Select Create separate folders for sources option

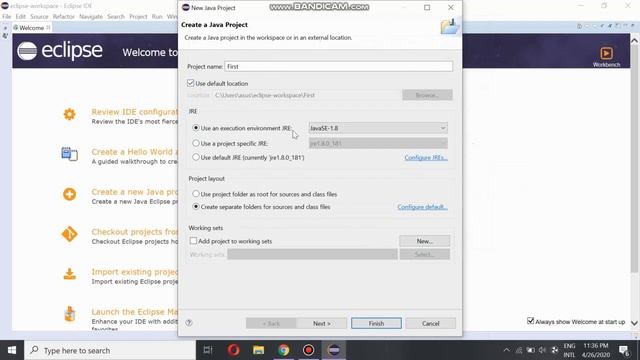click(x=196, y=207)
